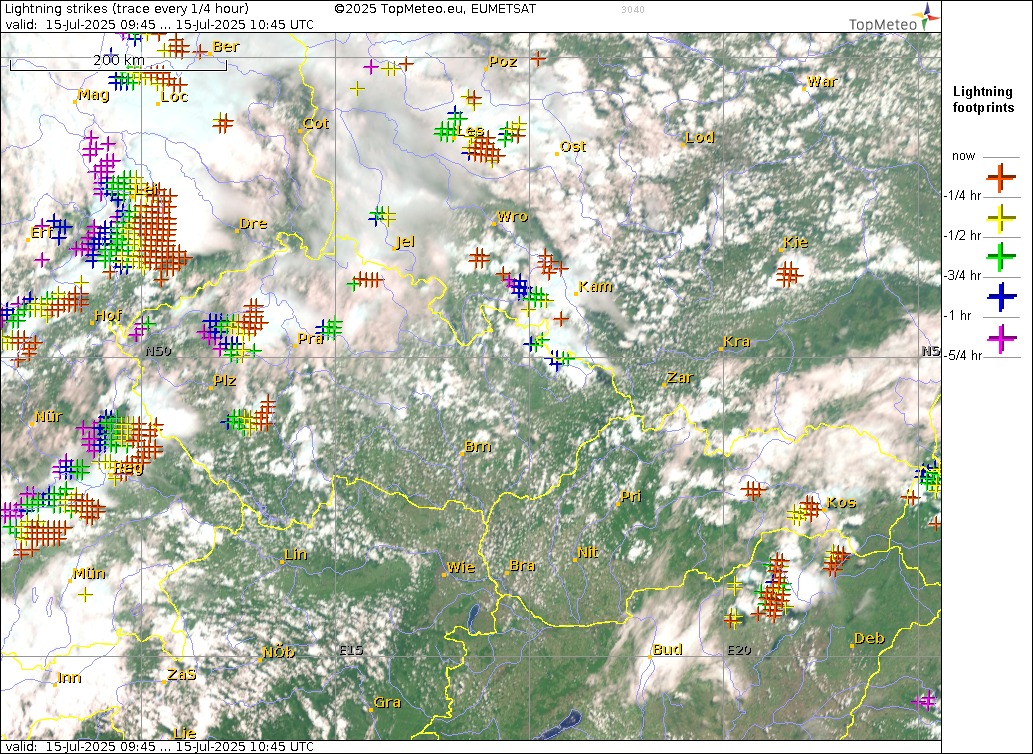This screenshot has height=754, width=1033.
Task: Click the single yellow strike cross near Mün
Action: (84, 595)
